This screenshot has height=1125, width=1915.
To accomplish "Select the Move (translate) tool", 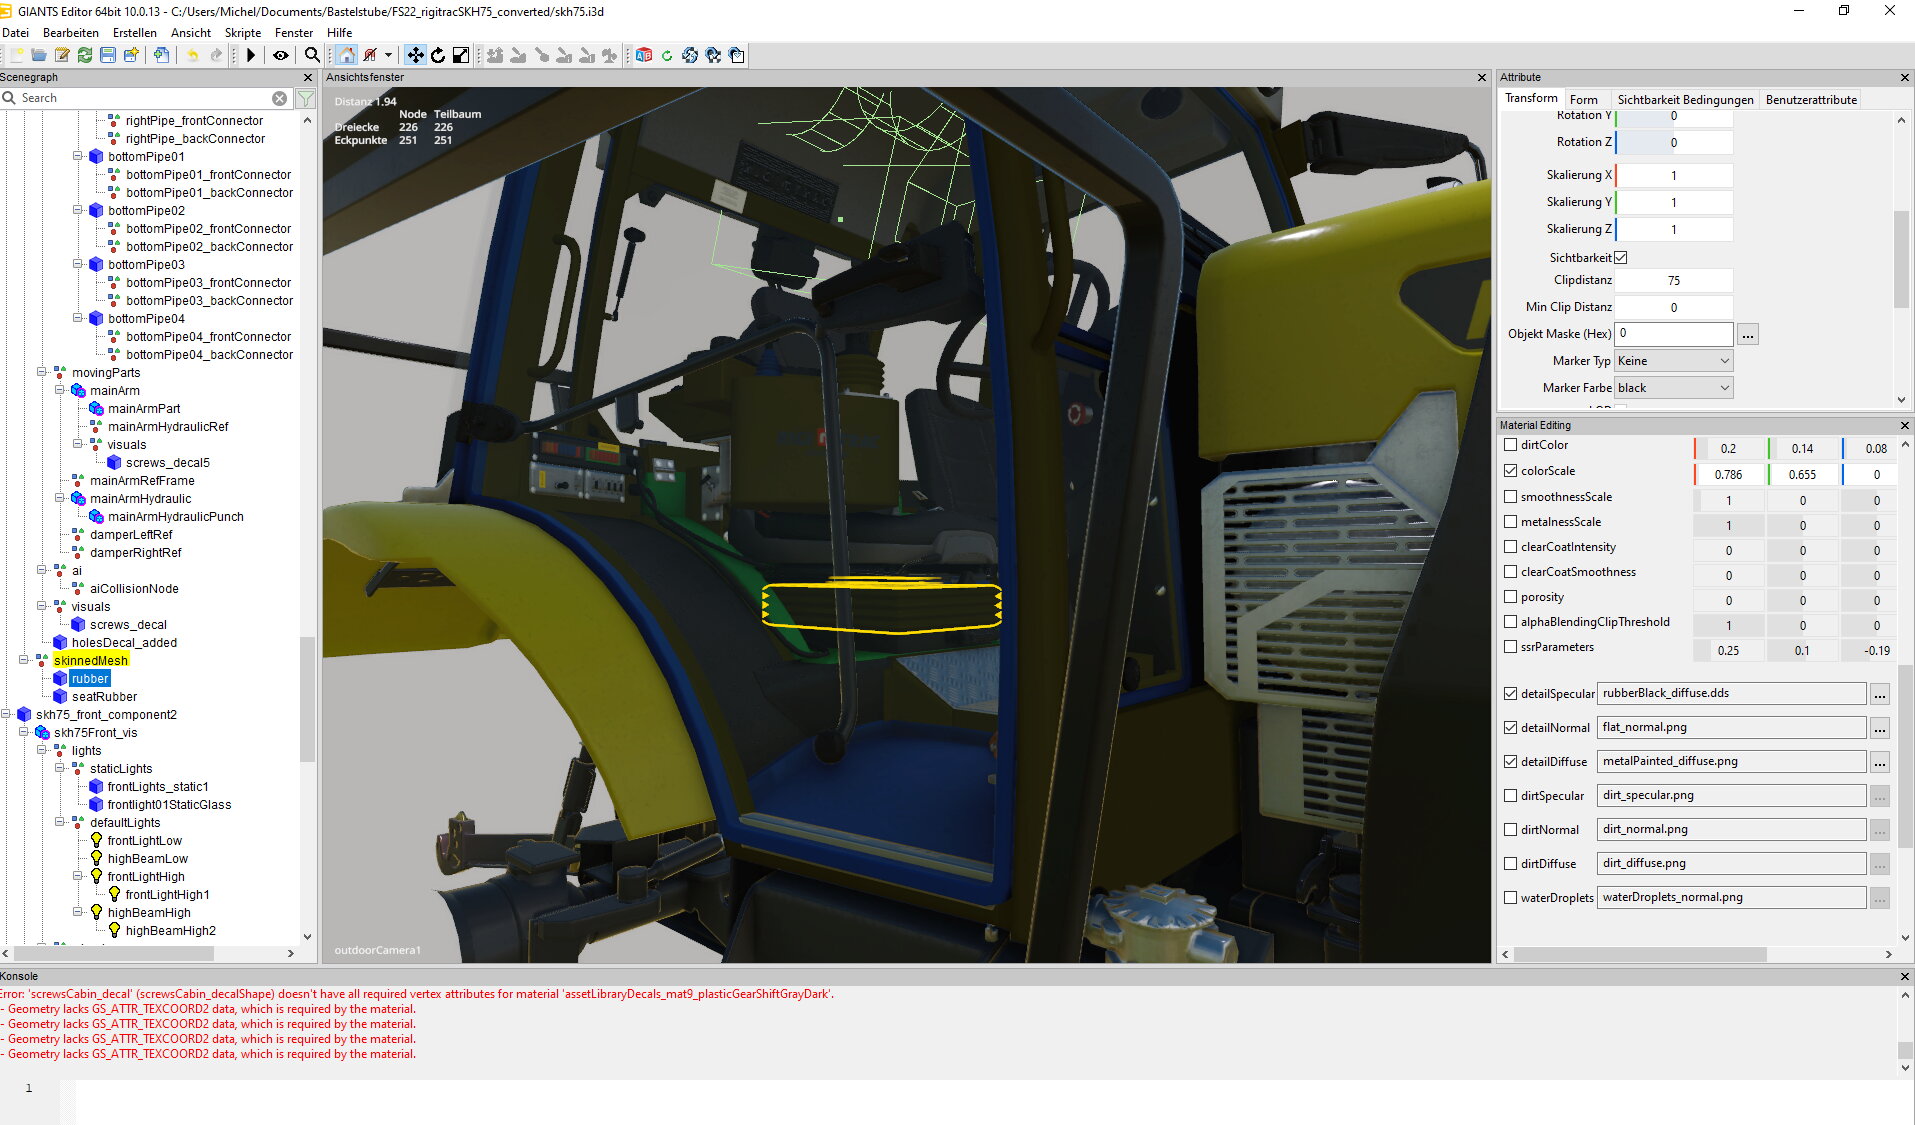I will coord(415,55).
